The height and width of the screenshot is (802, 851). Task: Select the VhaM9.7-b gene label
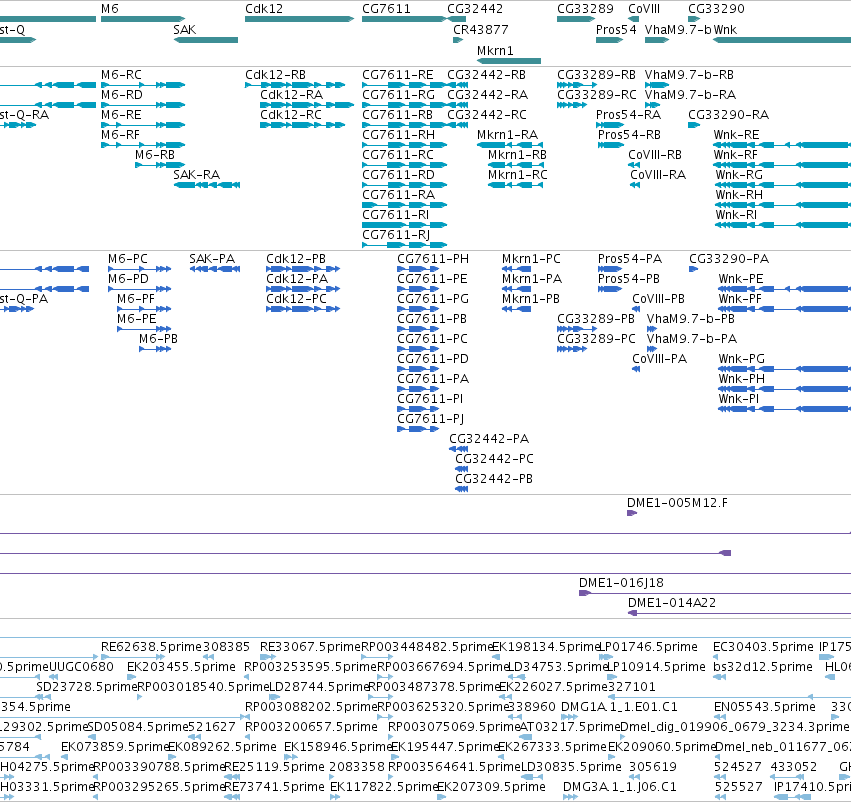tap(678, 29)
